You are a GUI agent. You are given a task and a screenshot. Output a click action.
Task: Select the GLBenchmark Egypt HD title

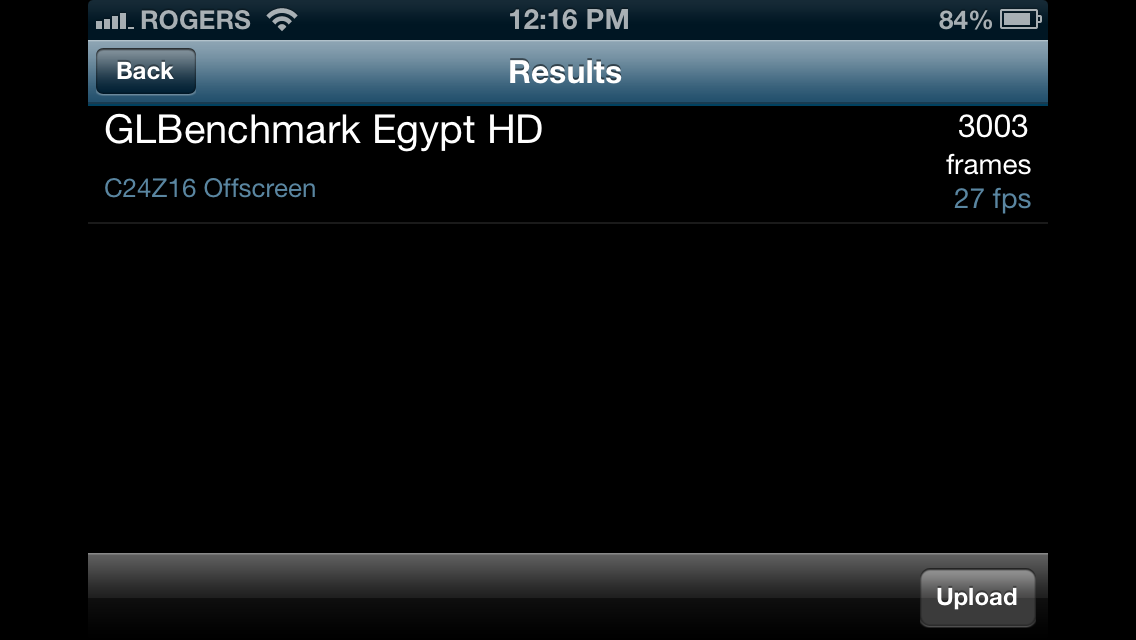coord(323,131)
